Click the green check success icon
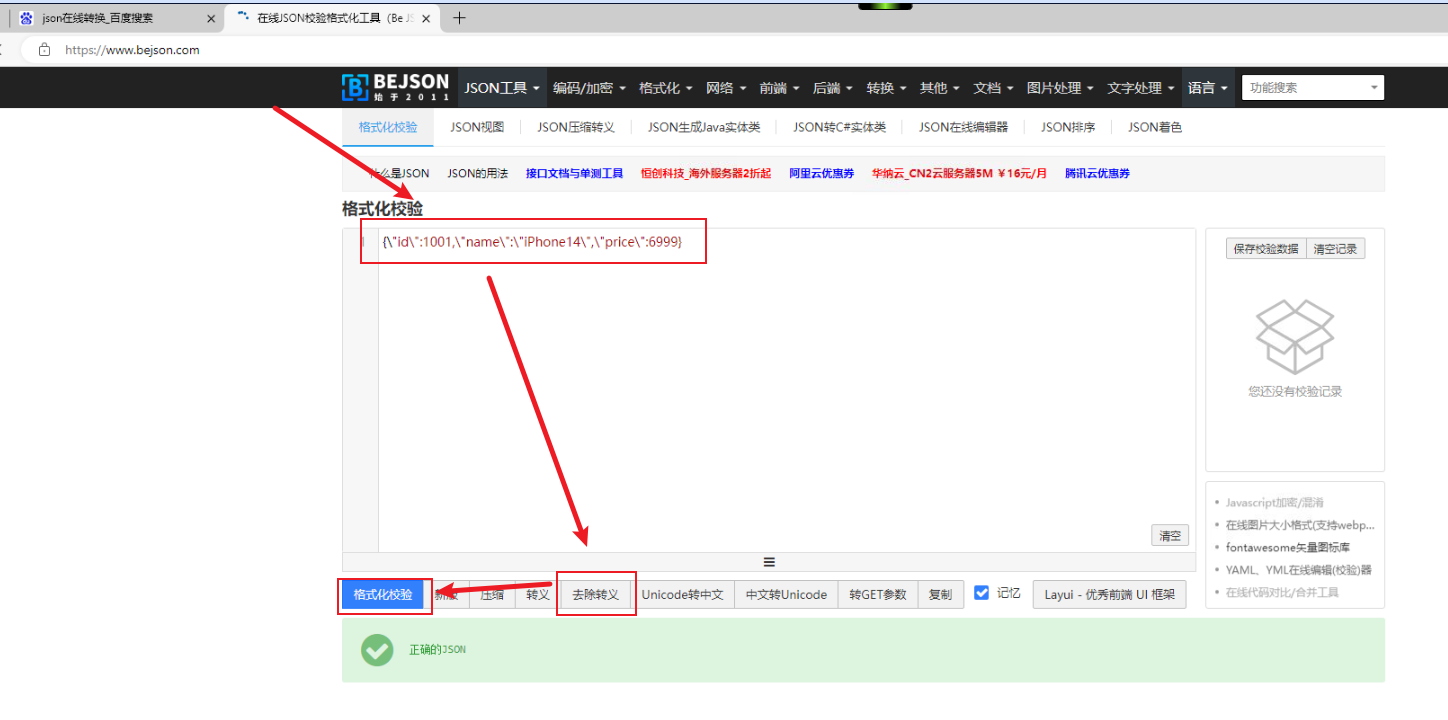Screen dimensions: 1448x720 point(377,650)
